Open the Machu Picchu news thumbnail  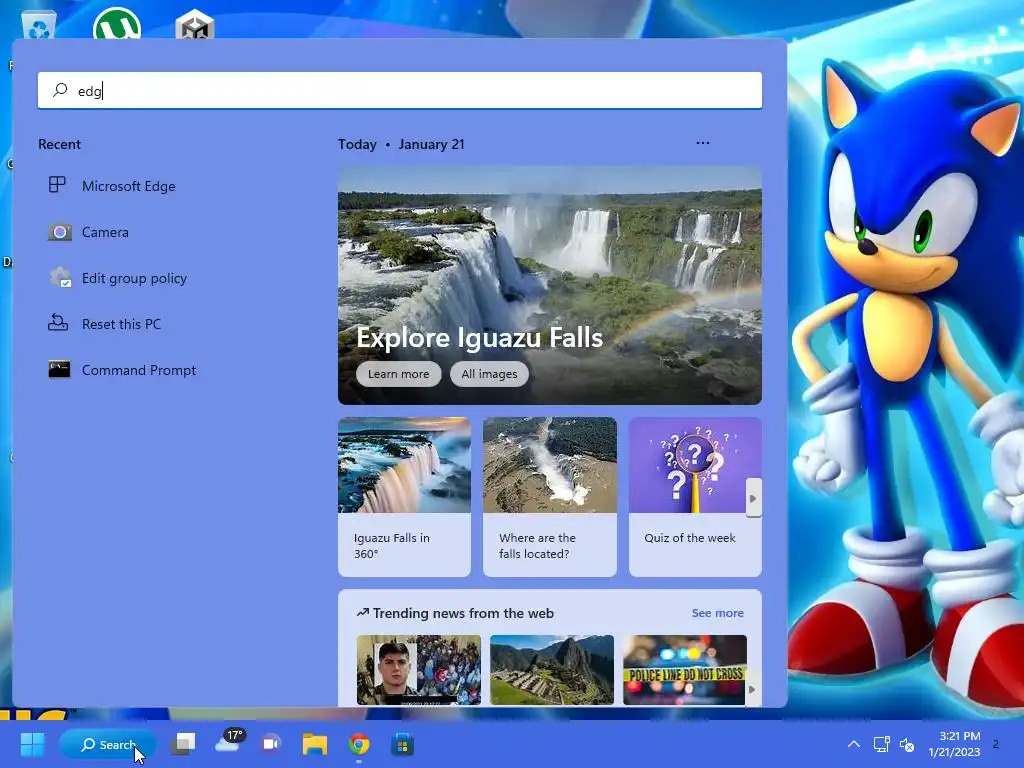[x=552, y=670]
